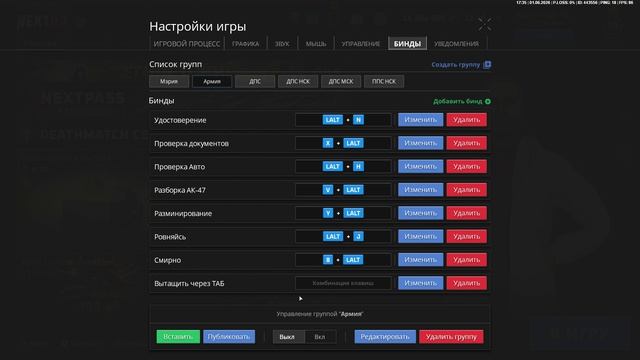The height and width of the screenshot is (360, 640).
Task: Click key combination field for Удостоверение
Action: pos(343,120)
